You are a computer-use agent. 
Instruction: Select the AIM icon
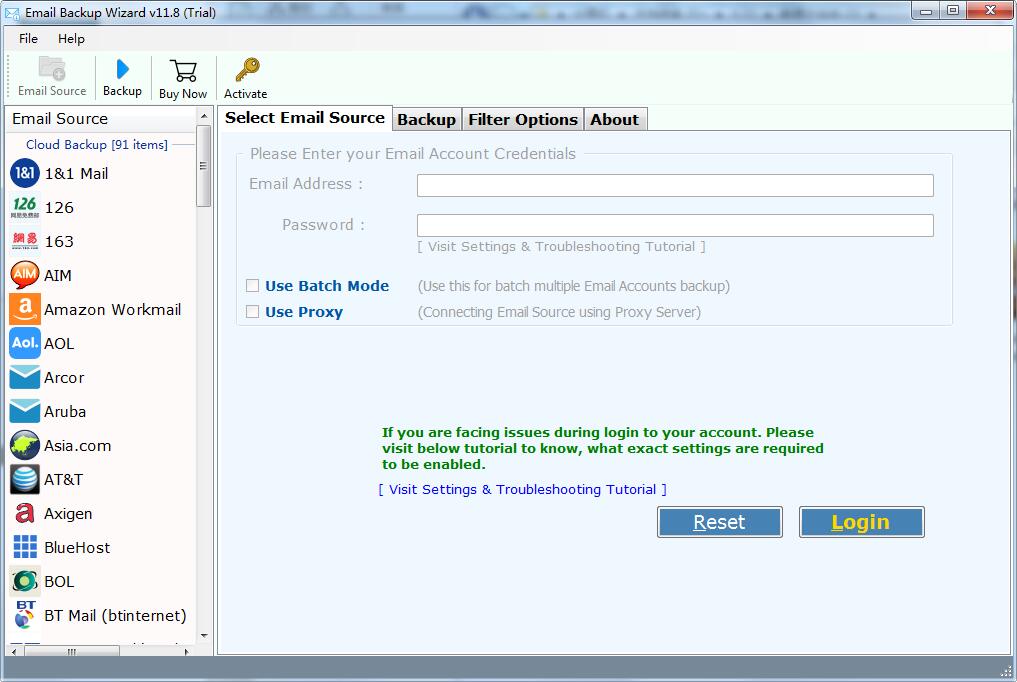[25, 276]
